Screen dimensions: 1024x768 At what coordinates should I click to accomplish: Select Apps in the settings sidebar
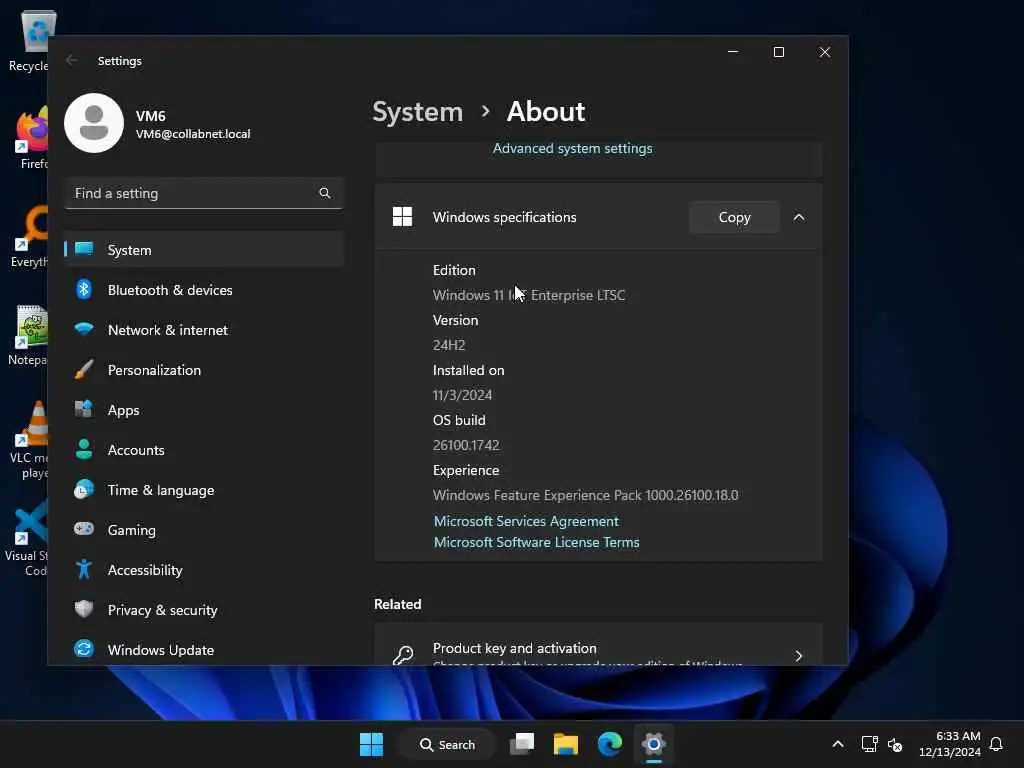point(204,409)
